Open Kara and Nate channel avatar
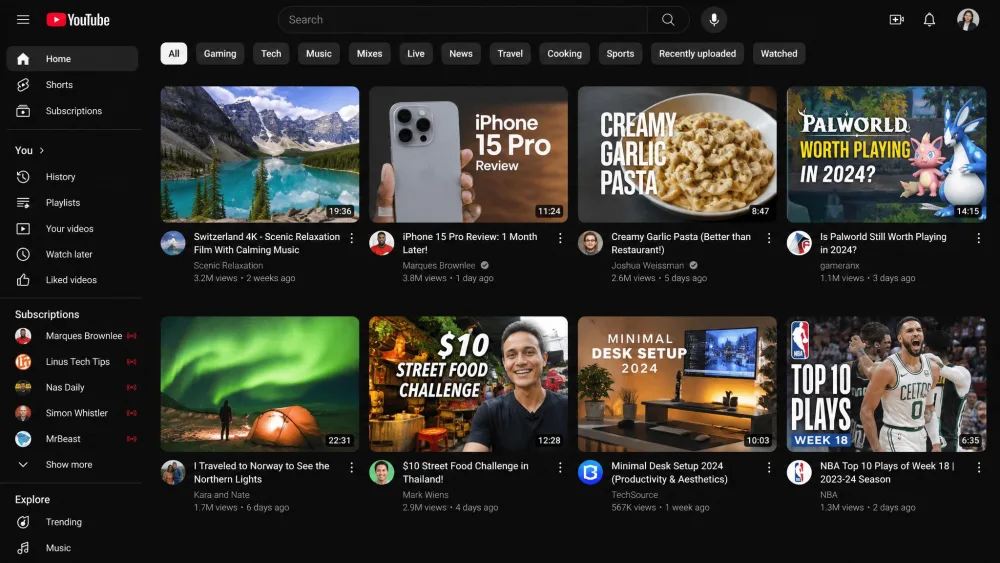The width and height of the screenshot is (1000, 563). (x=173, y=472)
